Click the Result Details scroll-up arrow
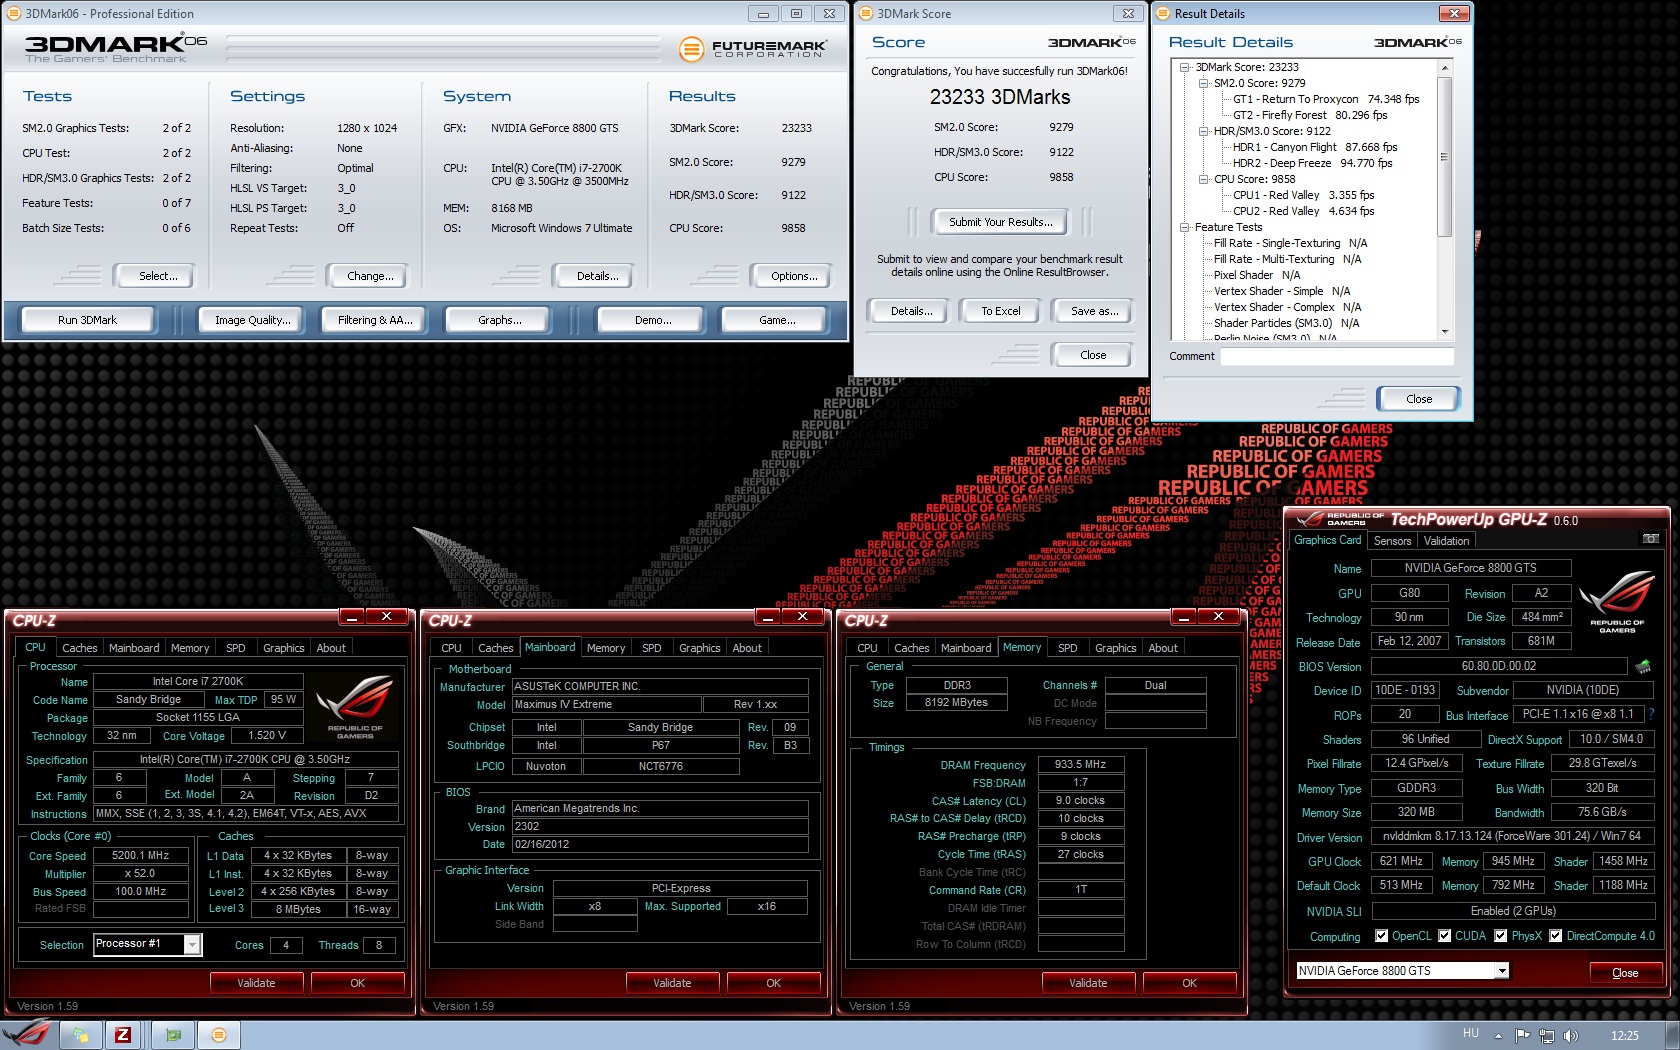 1444,68
